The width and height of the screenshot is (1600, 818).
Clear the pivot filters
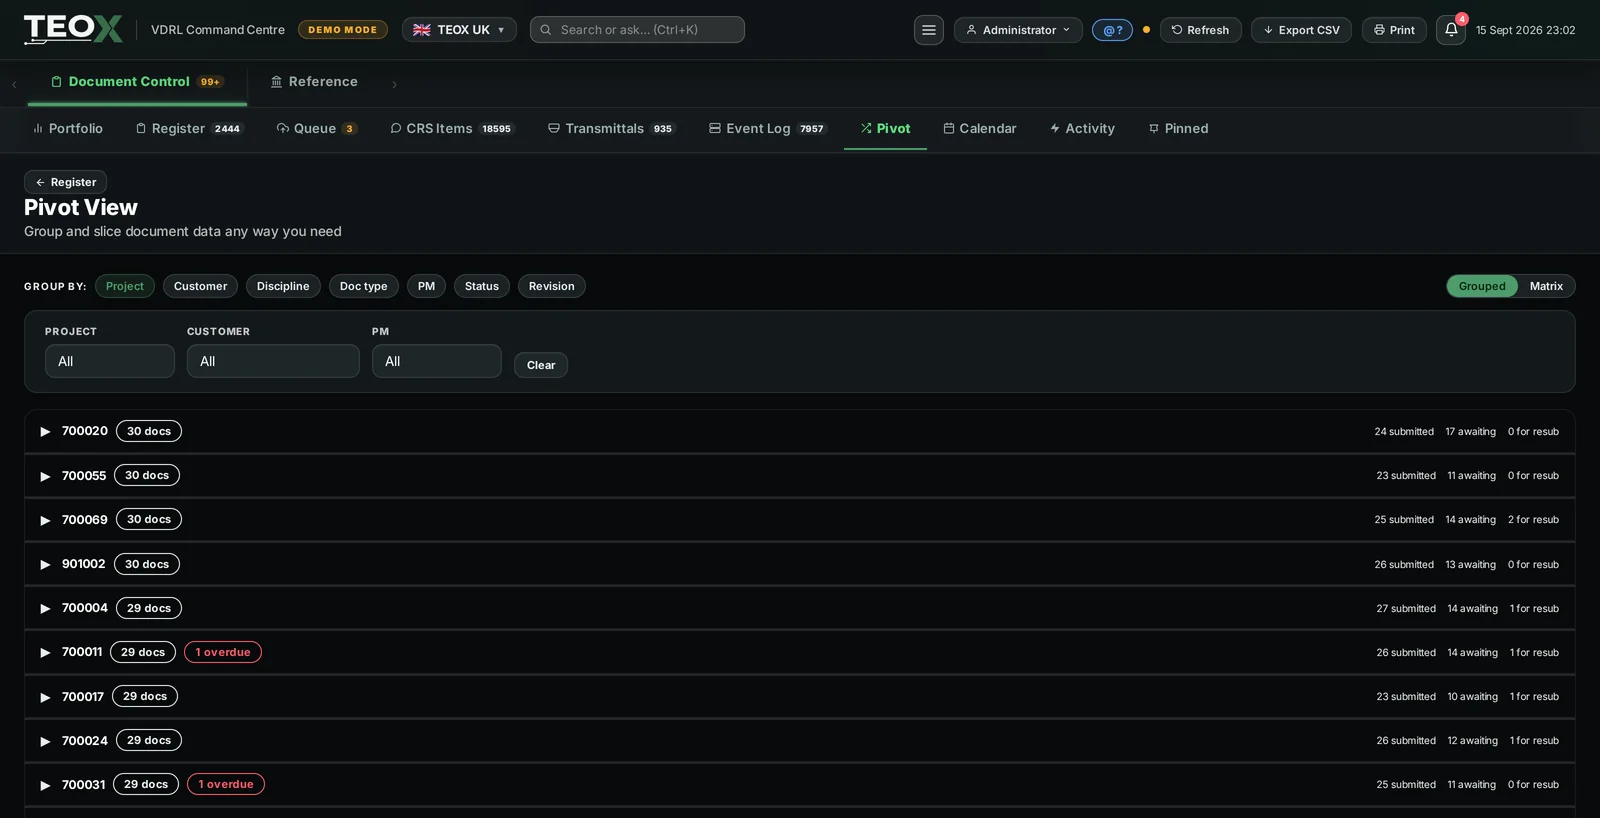(541, 365)
